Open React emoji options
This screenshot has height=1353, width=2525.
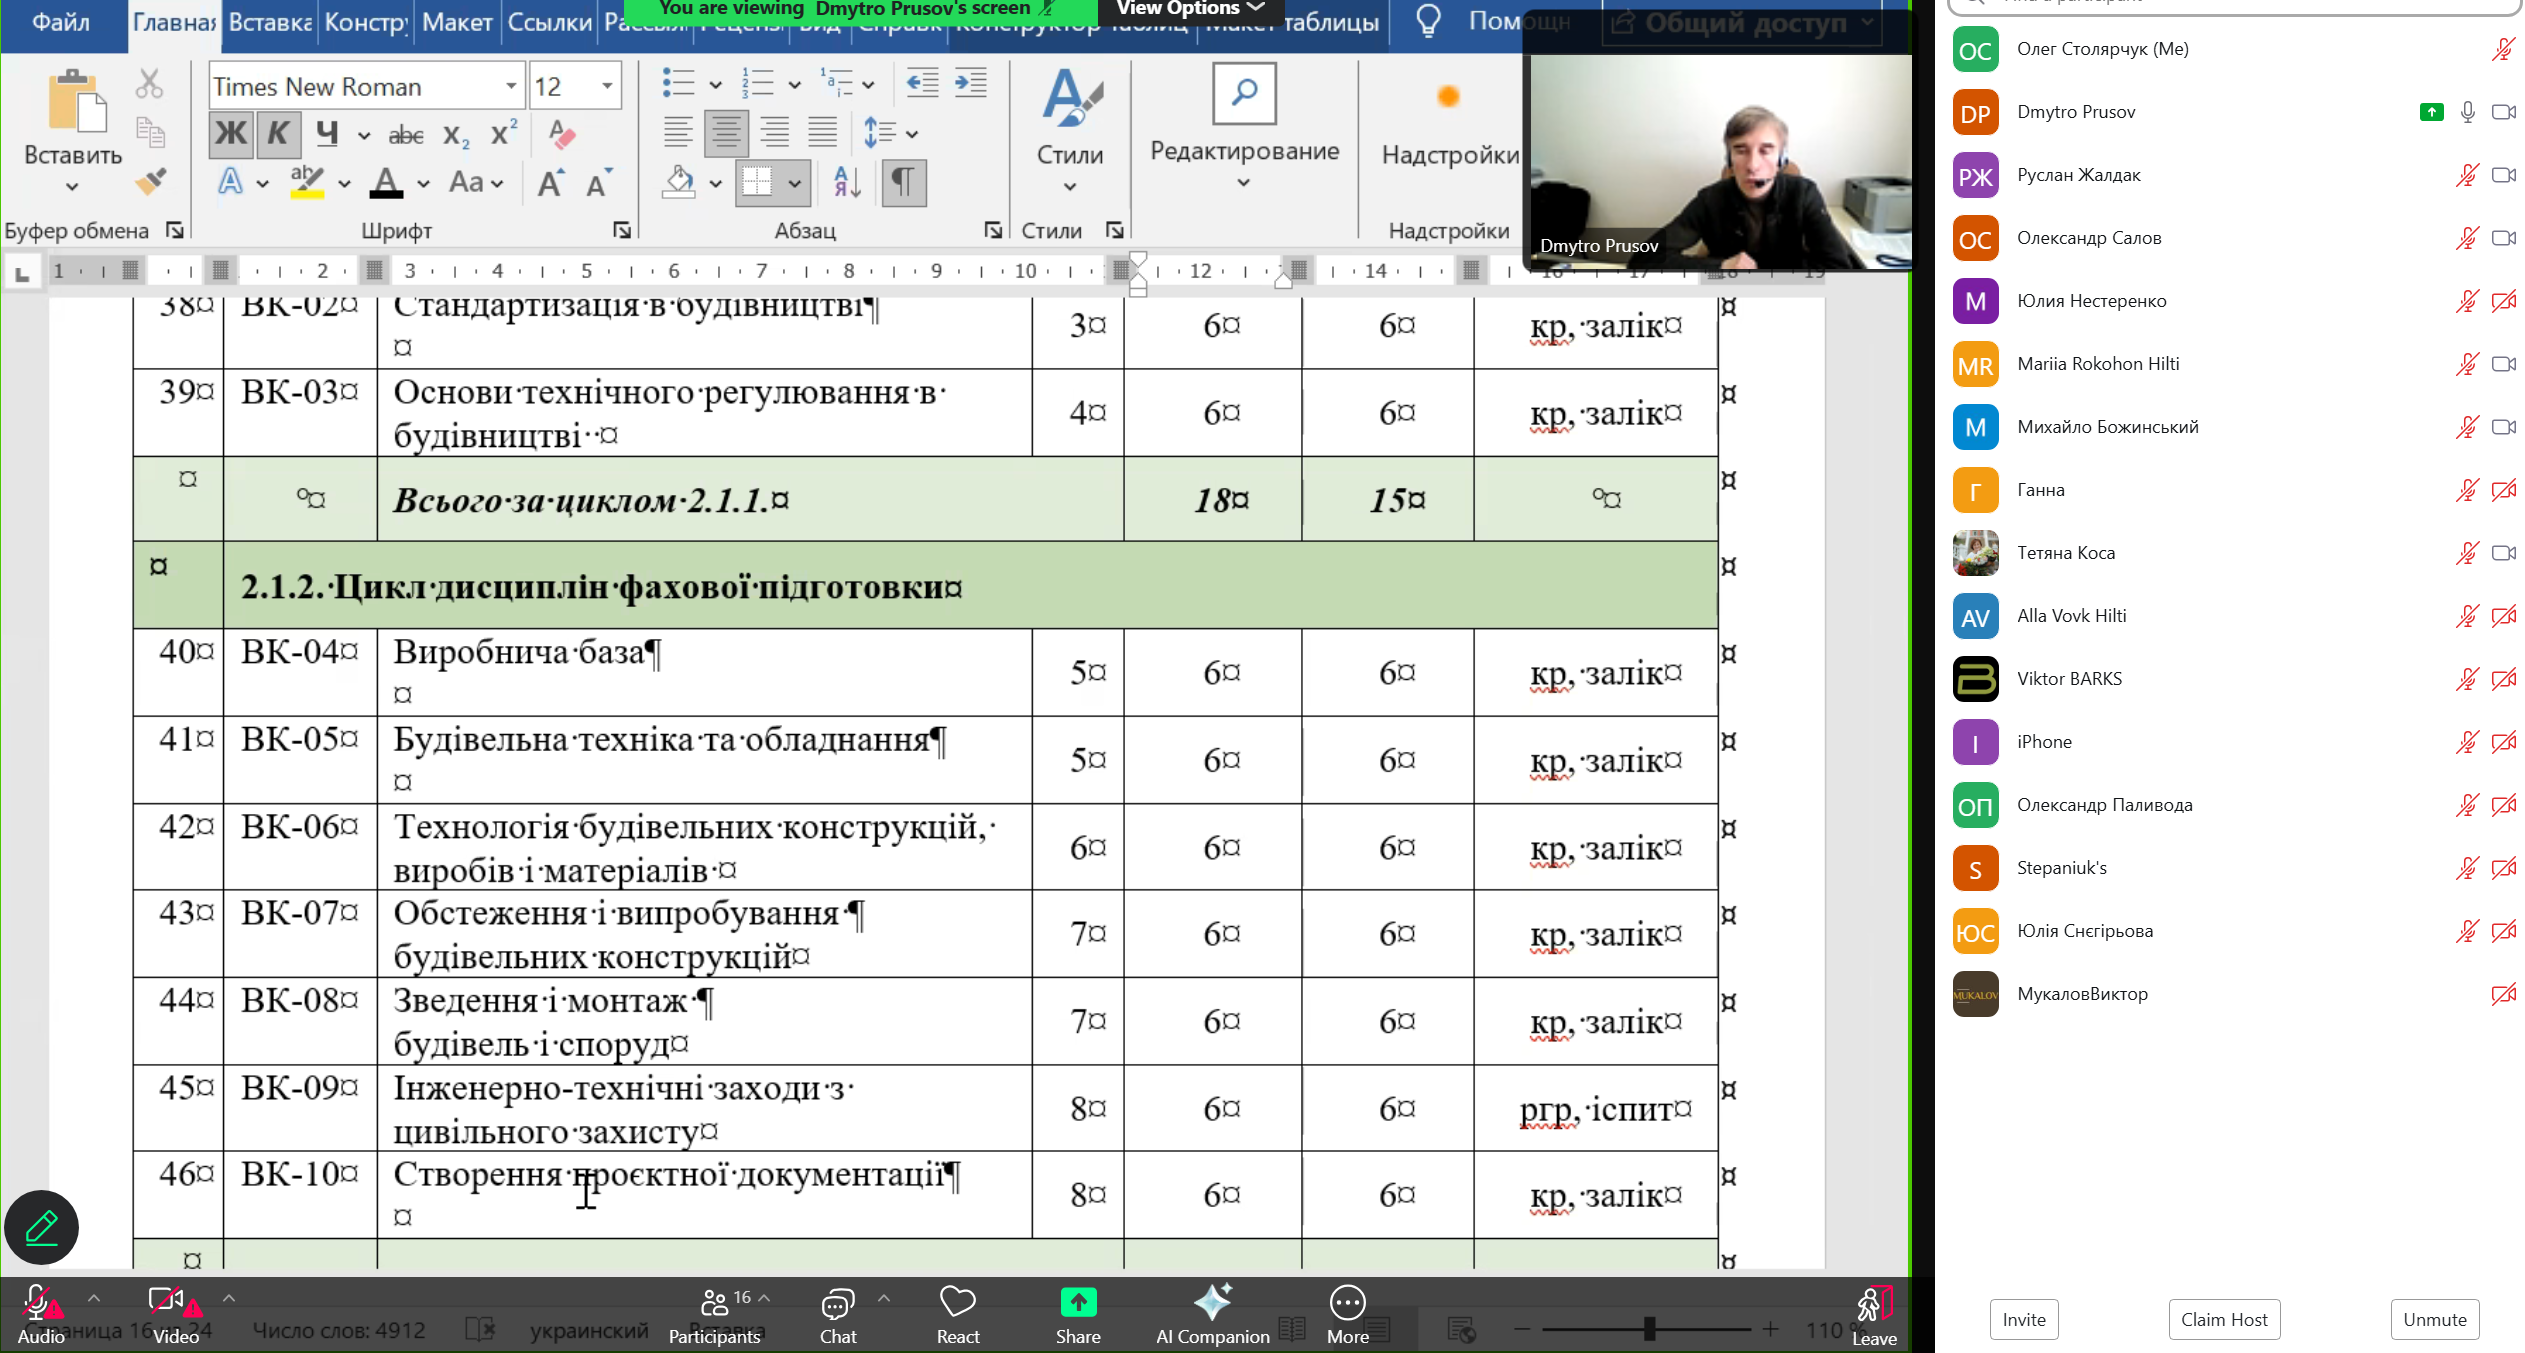click(957, 1314)
